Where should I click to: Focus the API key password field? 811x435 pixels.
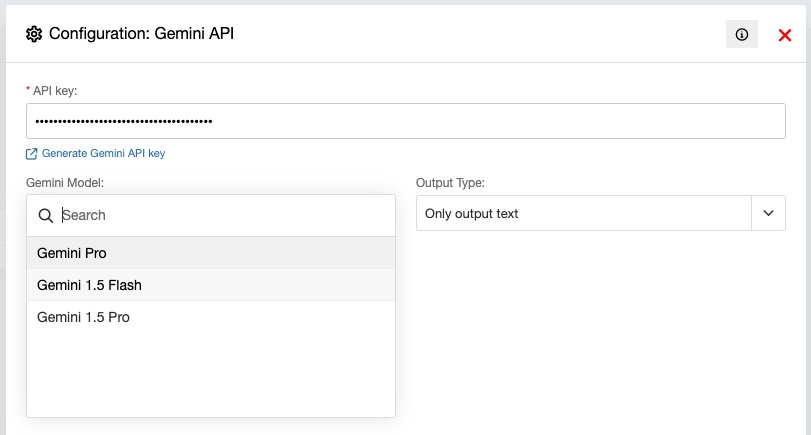pos(406,121)
